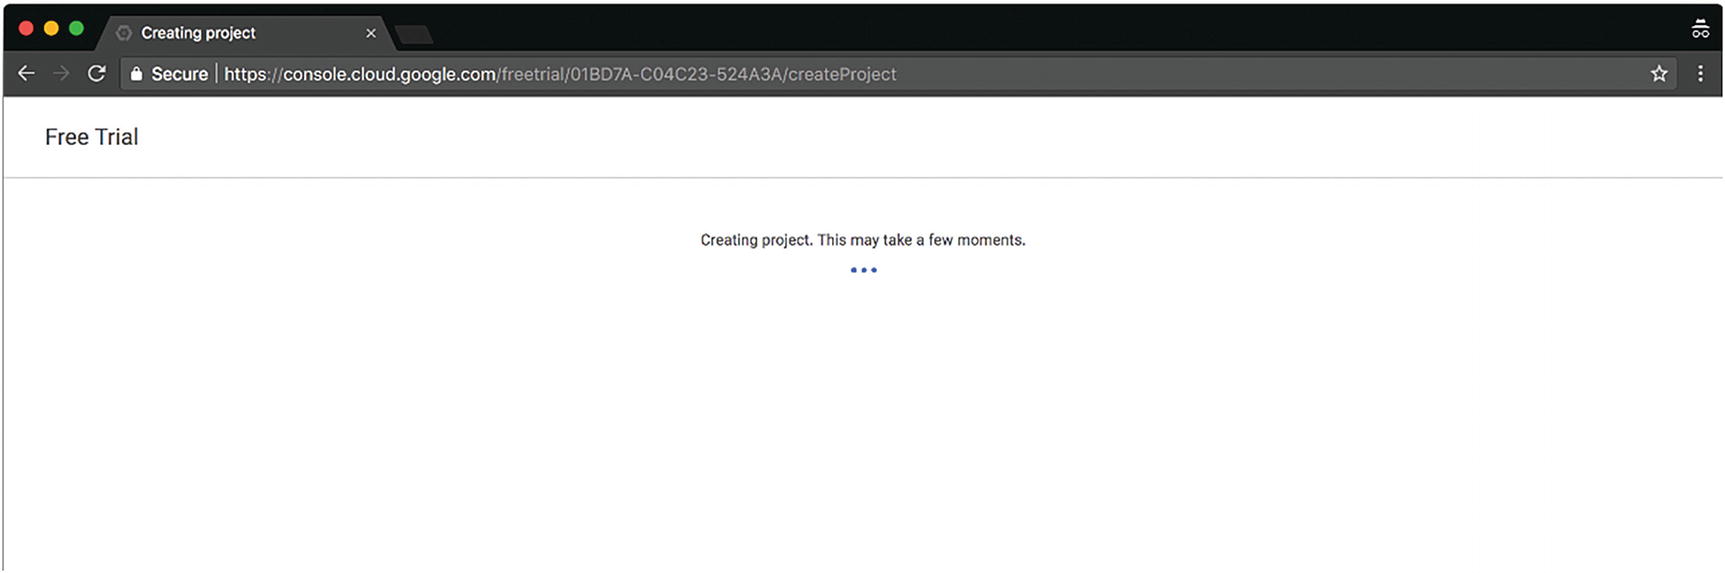Click the back arrow navigation button
This screenshot has height=573, width=1725.
tap(26, 73)
